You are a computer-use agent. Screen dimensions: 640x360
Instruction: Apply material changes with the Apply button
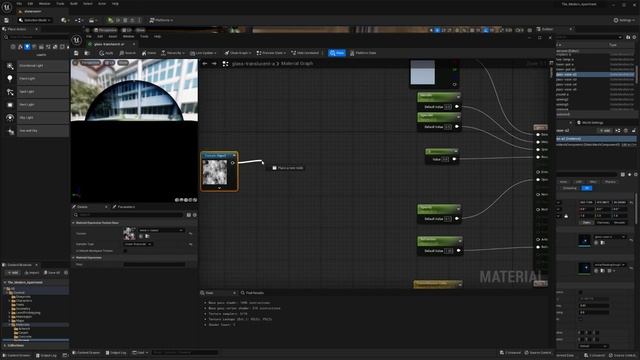[x=106, y=53]
